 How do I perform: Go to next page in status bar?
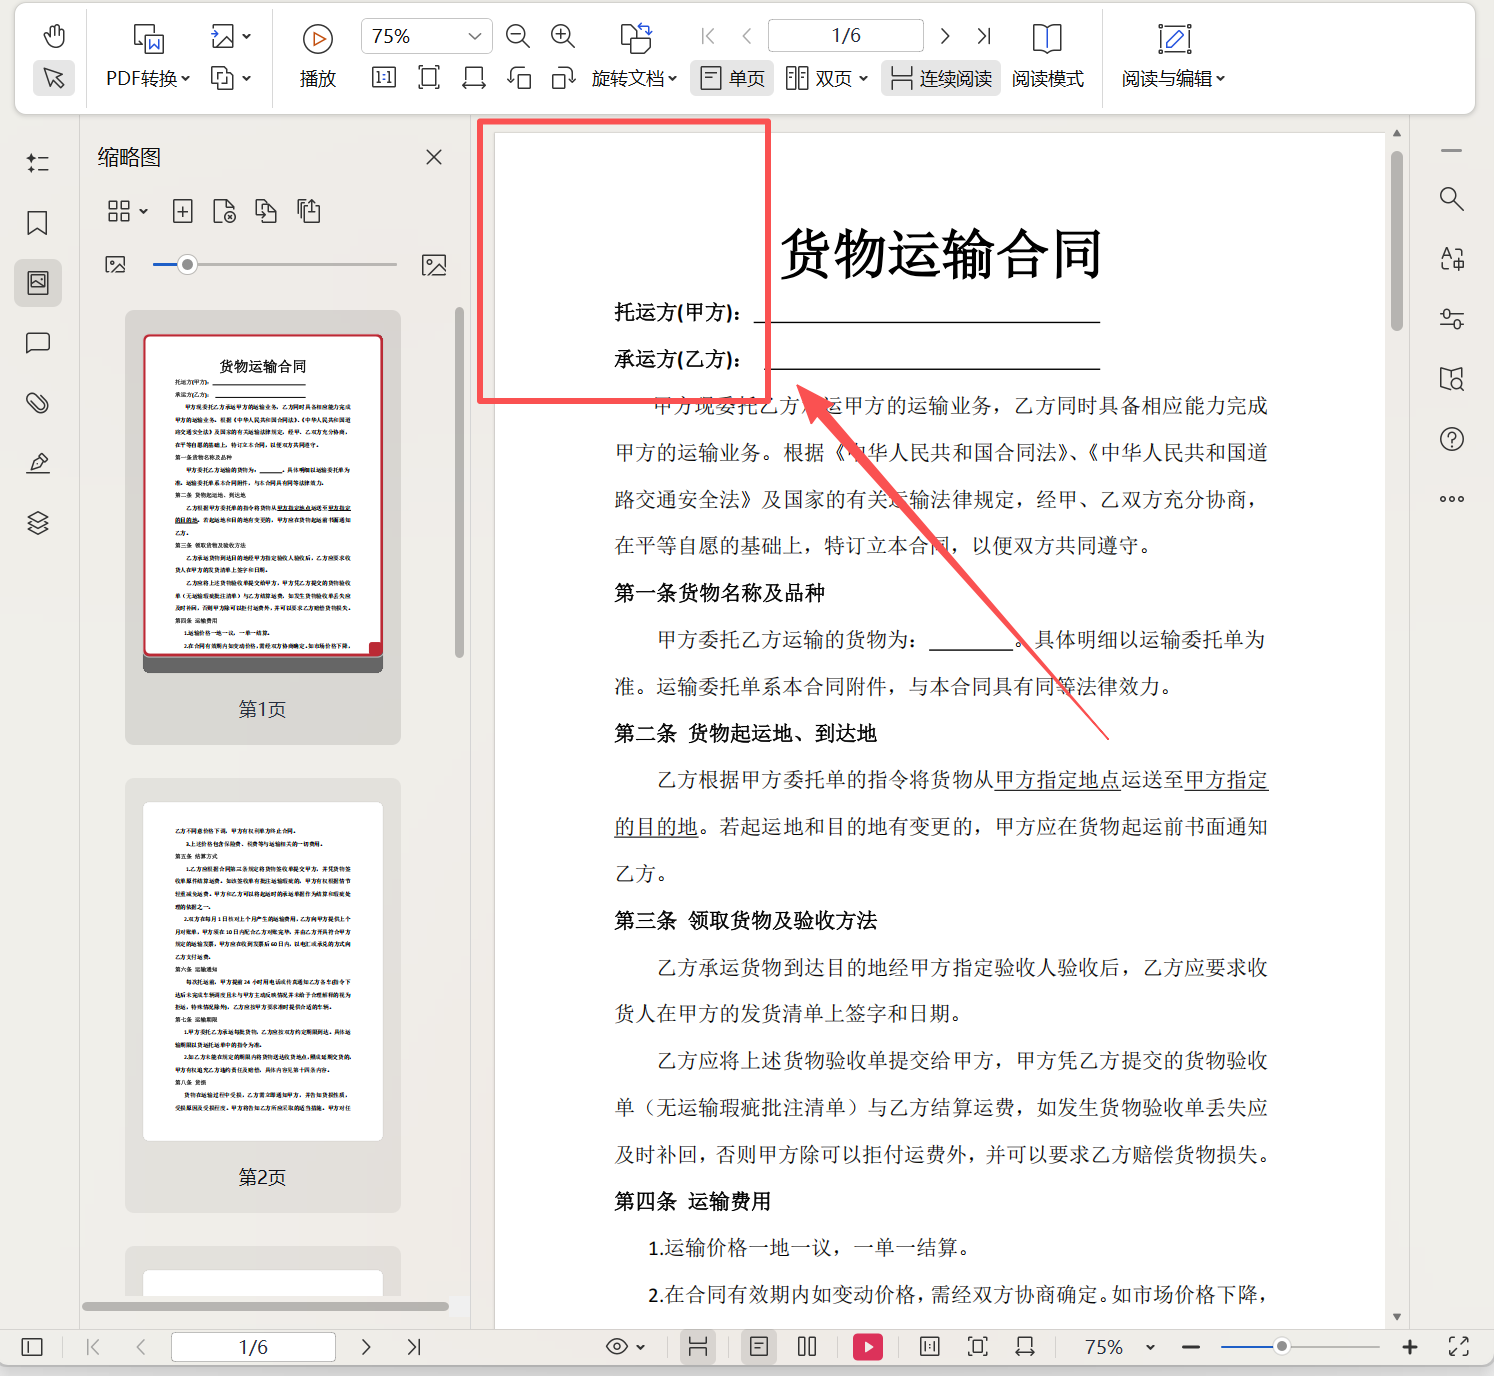pyautogui.click(x=366, y=1347)
